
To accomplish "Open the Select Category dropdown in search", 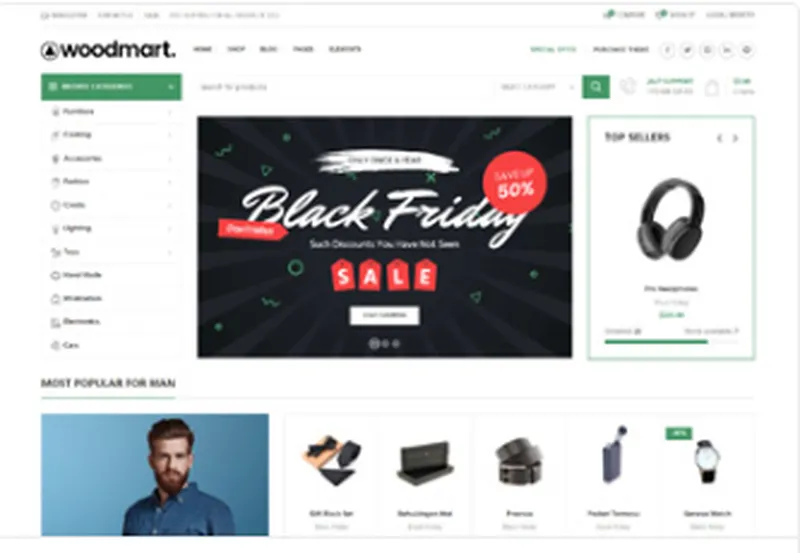I will [537, 87].
